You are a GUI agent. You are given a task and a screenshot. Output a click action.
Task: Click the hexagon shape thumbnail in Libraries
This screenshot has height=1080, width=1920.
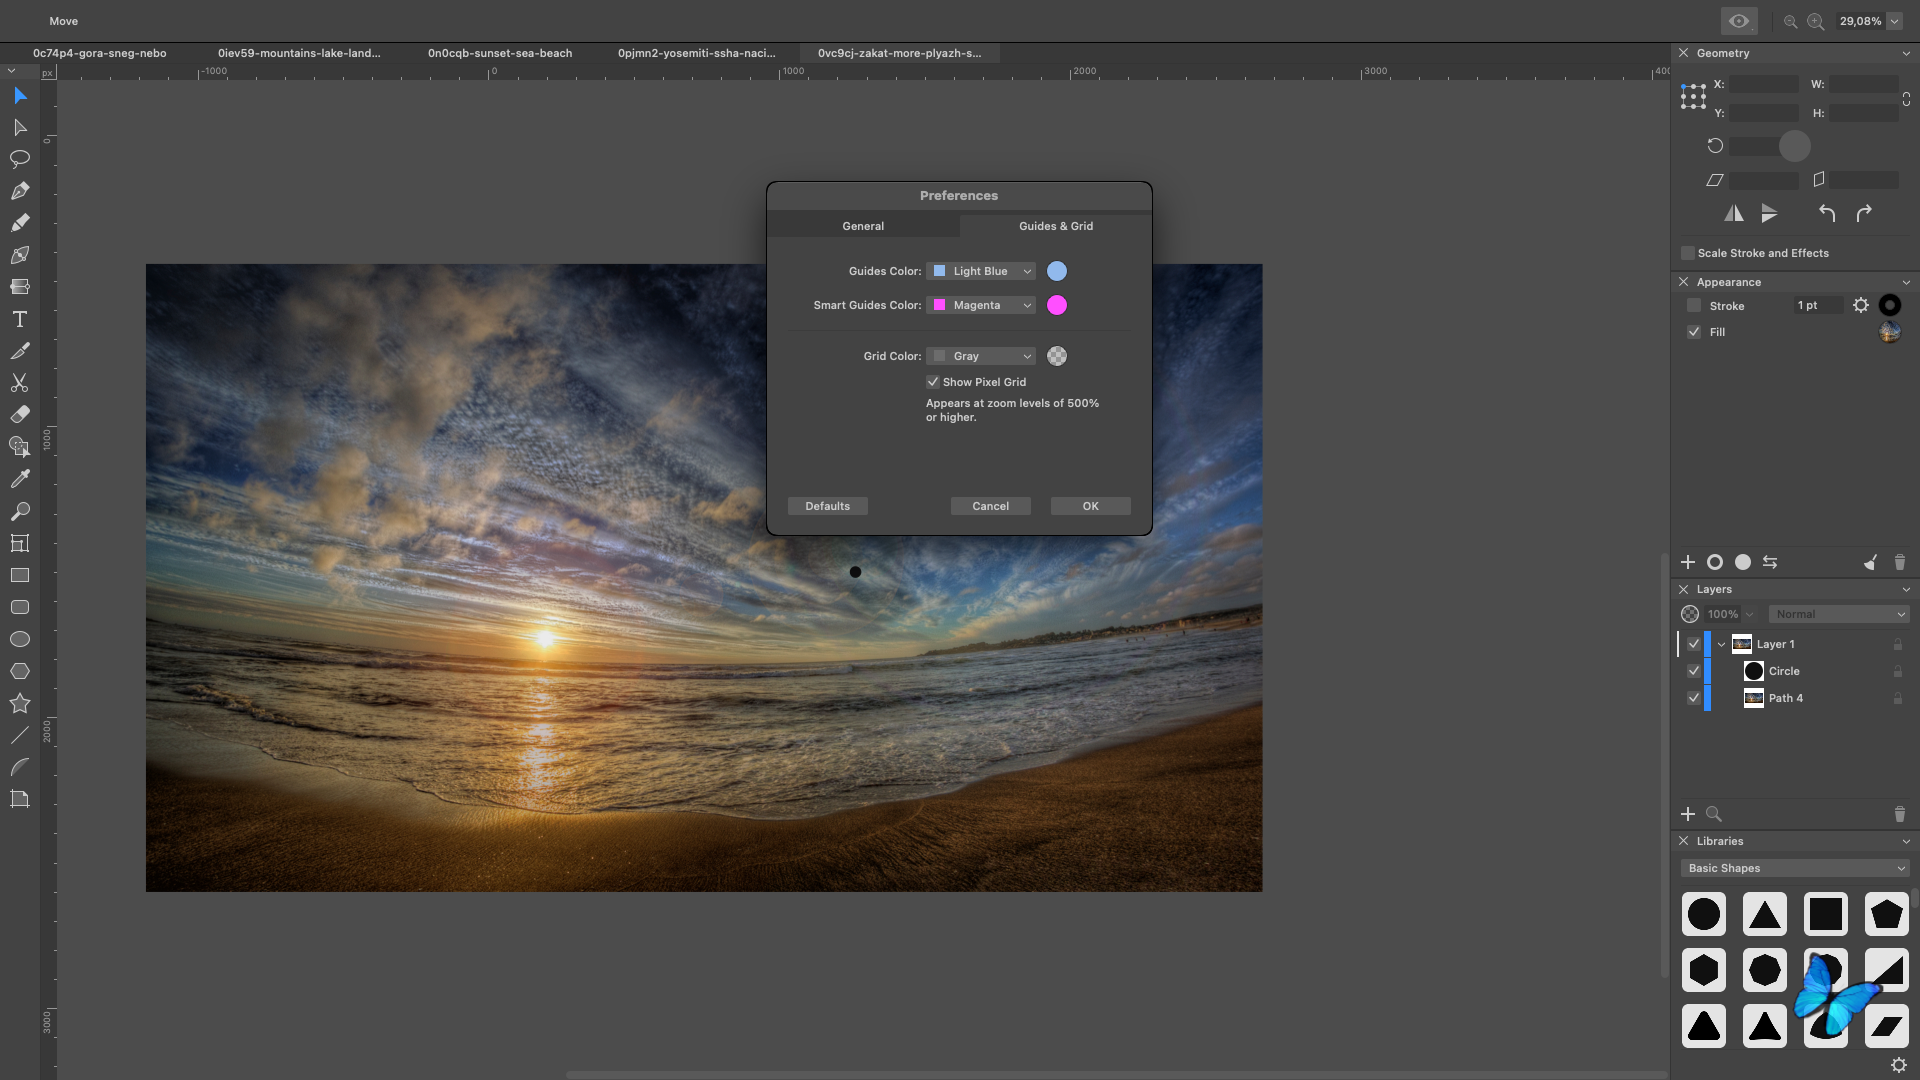pos(1704,969)
